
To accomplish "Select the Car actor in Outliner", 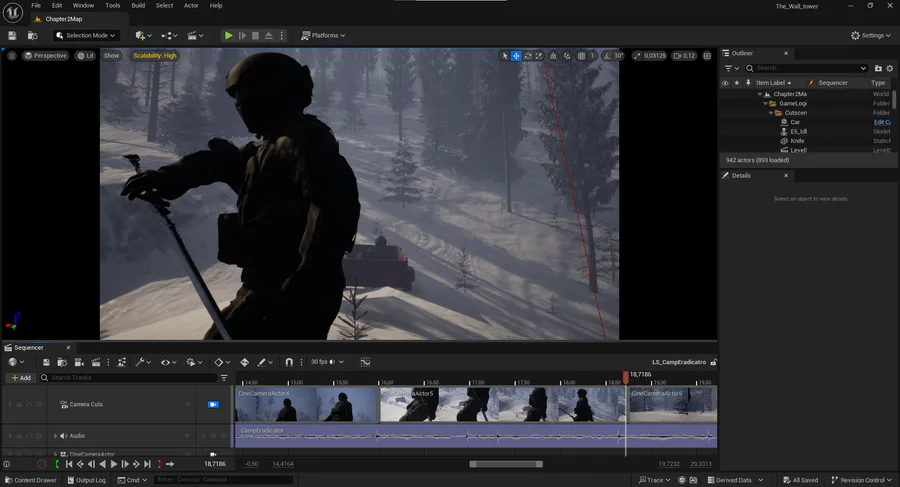I will [x=795, y=122].
